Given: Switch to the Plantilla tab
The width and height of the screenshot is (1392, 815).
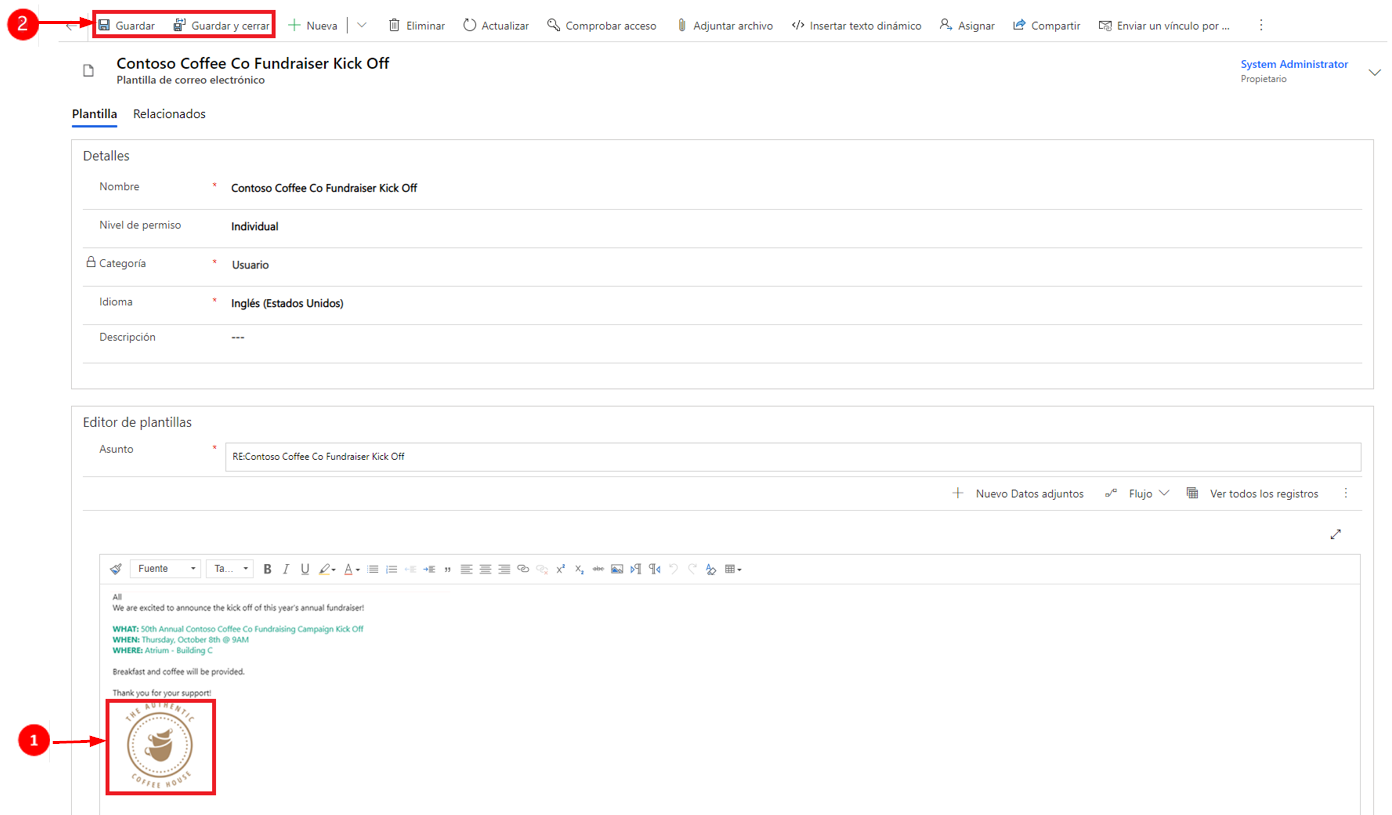Looking at the screenshot, I should [x=95, y=114].
